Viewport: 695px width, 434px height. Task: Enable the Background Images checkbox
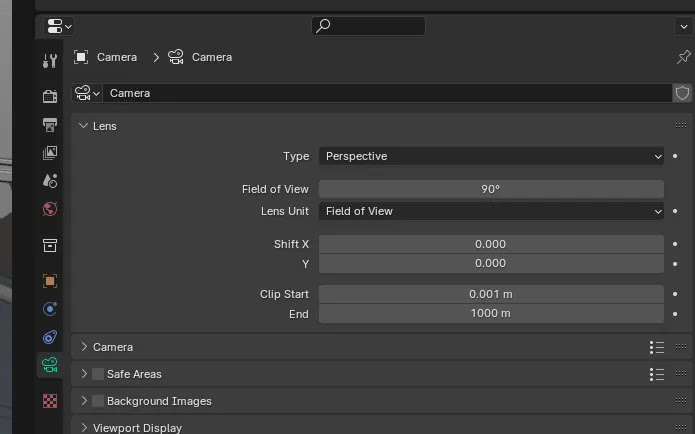[x=98, y=401]
